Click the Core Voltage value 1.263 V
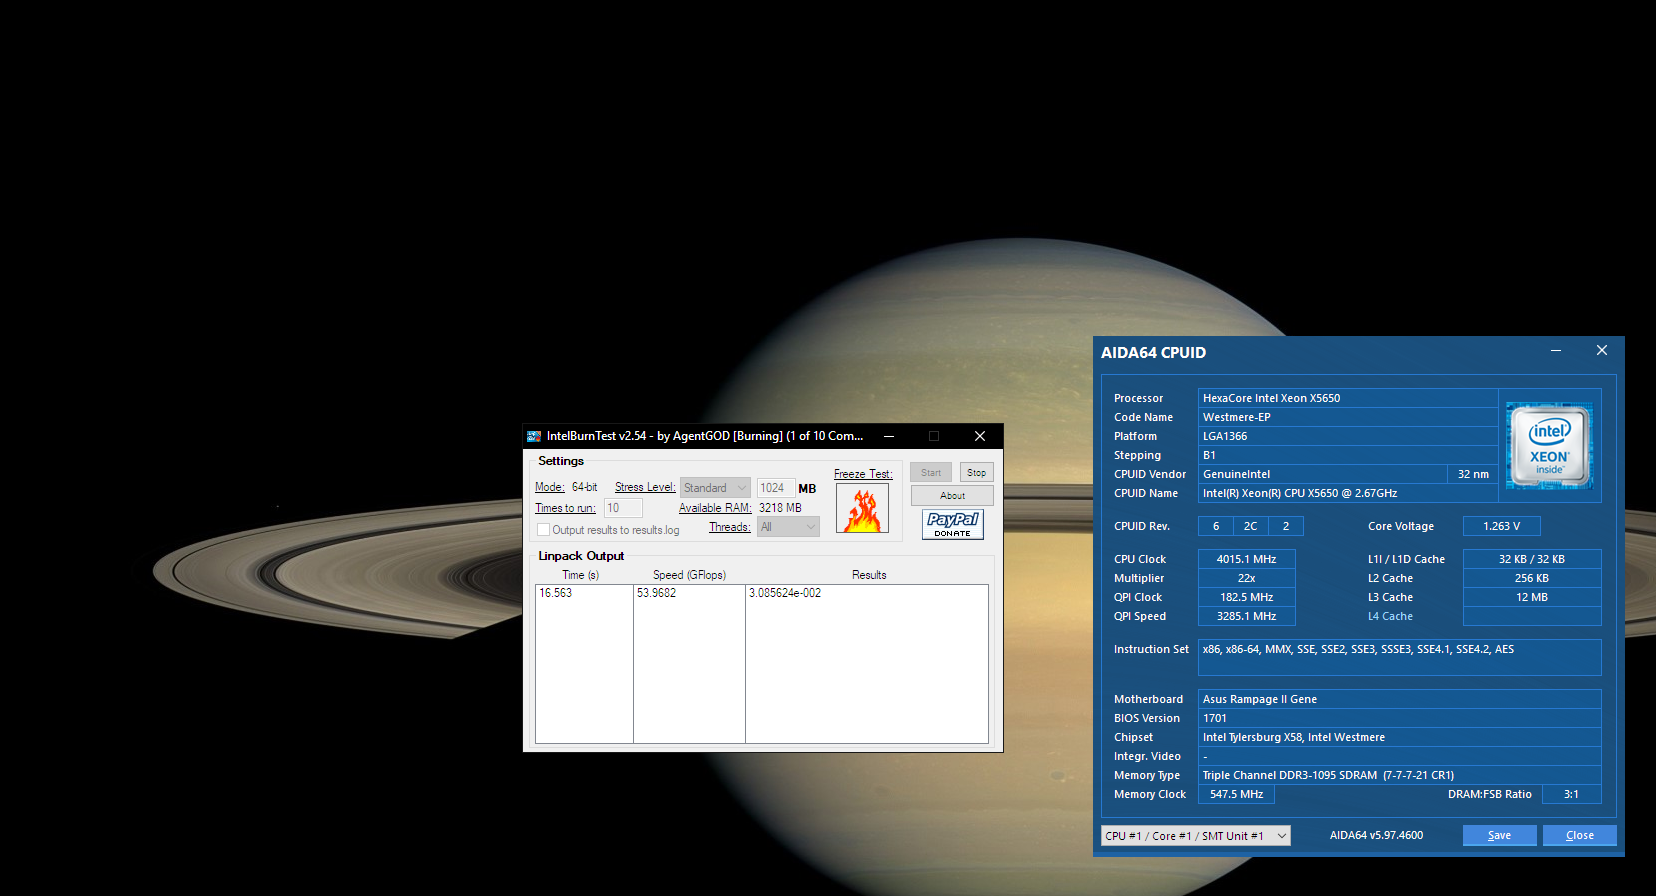The image size is (1656, 896). [1501, 526]
